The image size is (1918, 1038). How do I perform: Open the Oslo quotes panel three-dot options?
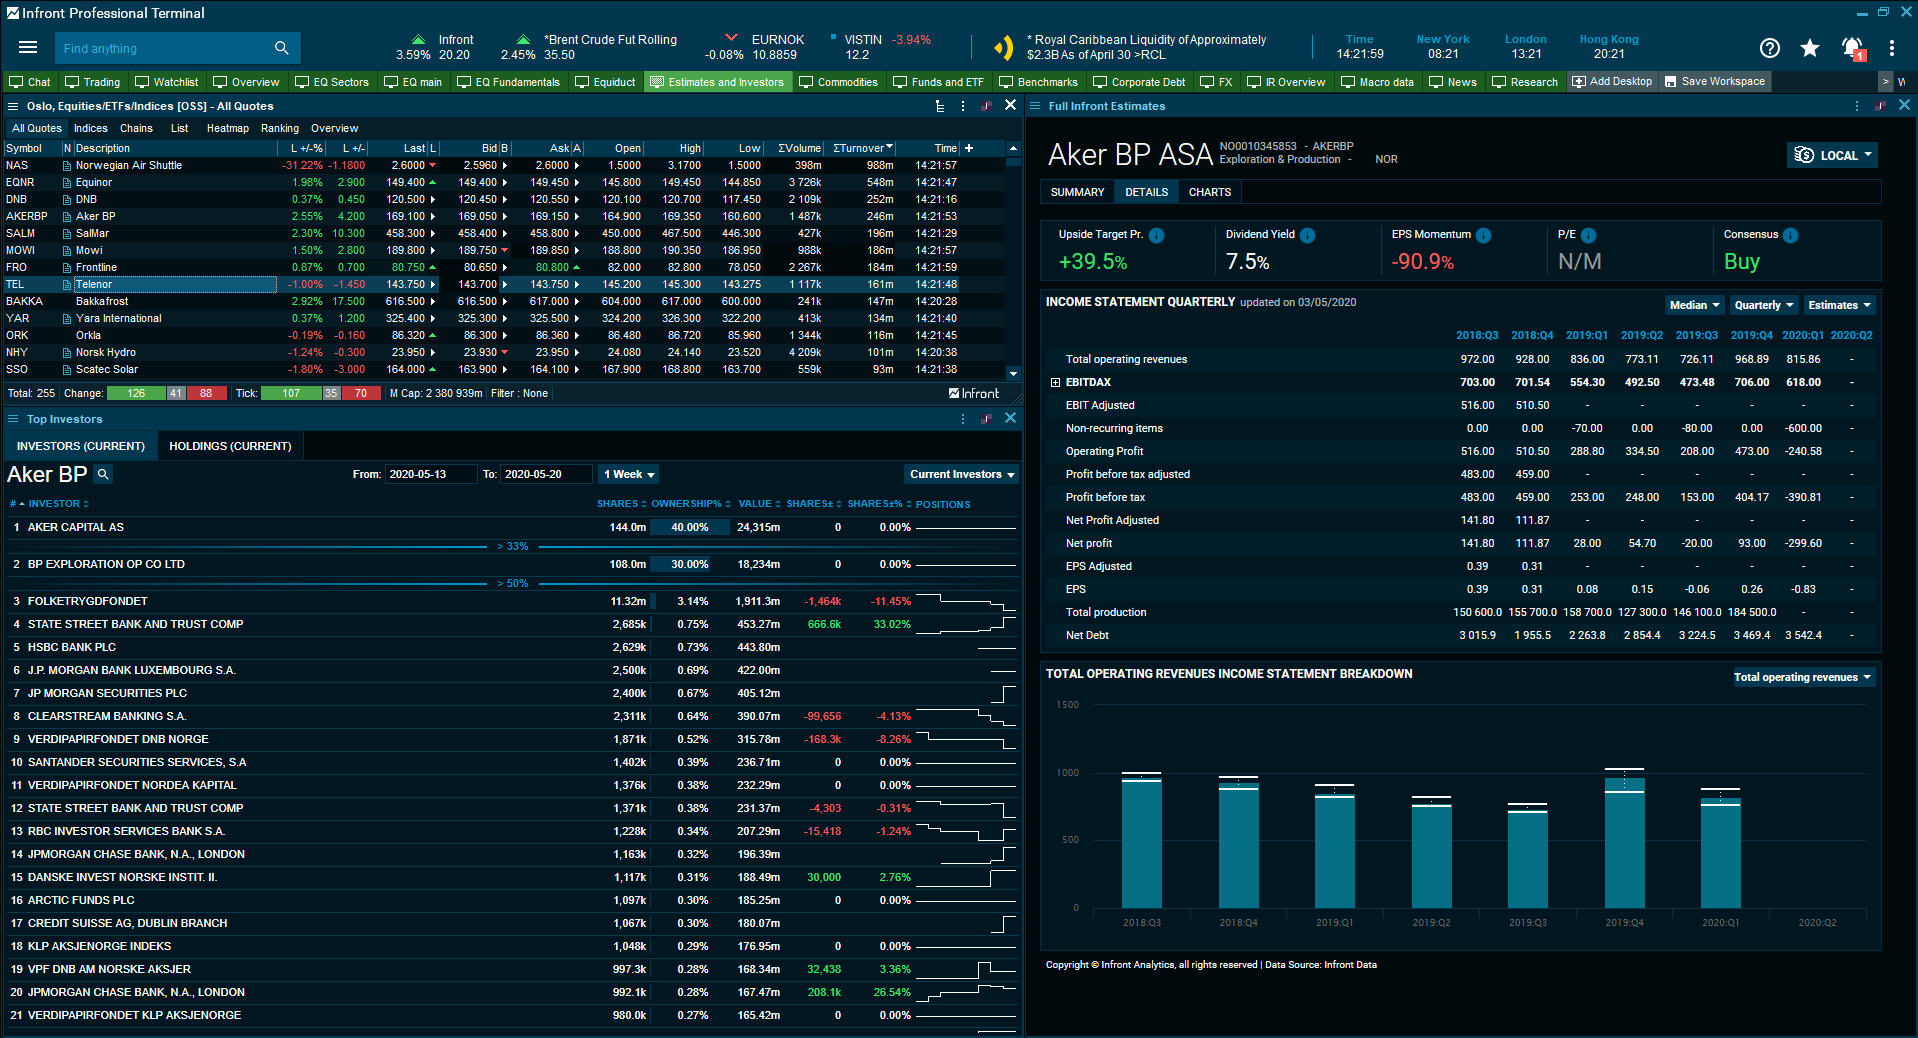point(963,106)
